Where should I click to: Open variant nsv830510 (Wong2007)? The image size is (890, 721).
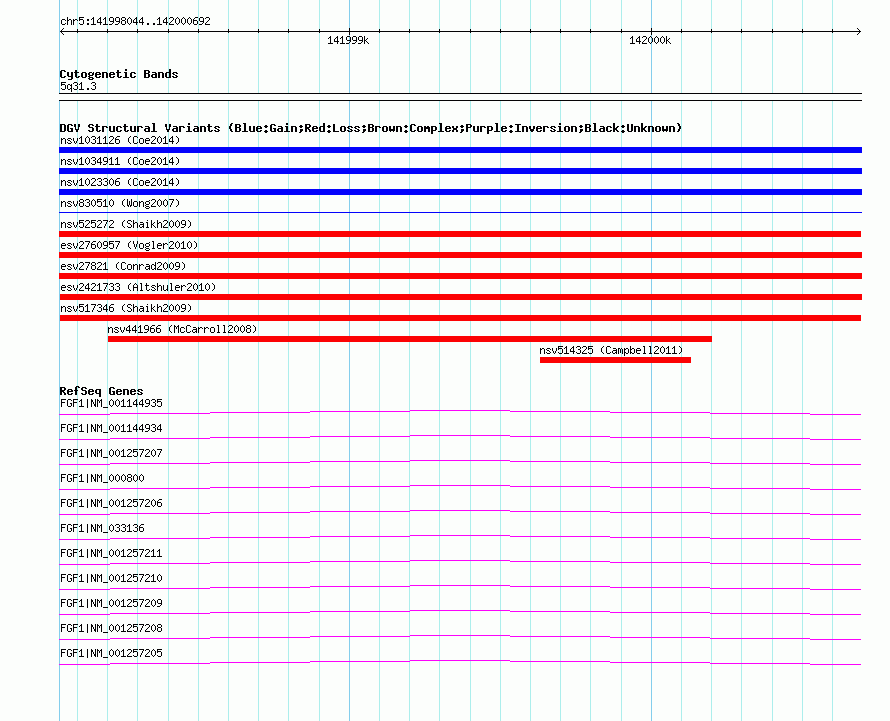[120, 203]
